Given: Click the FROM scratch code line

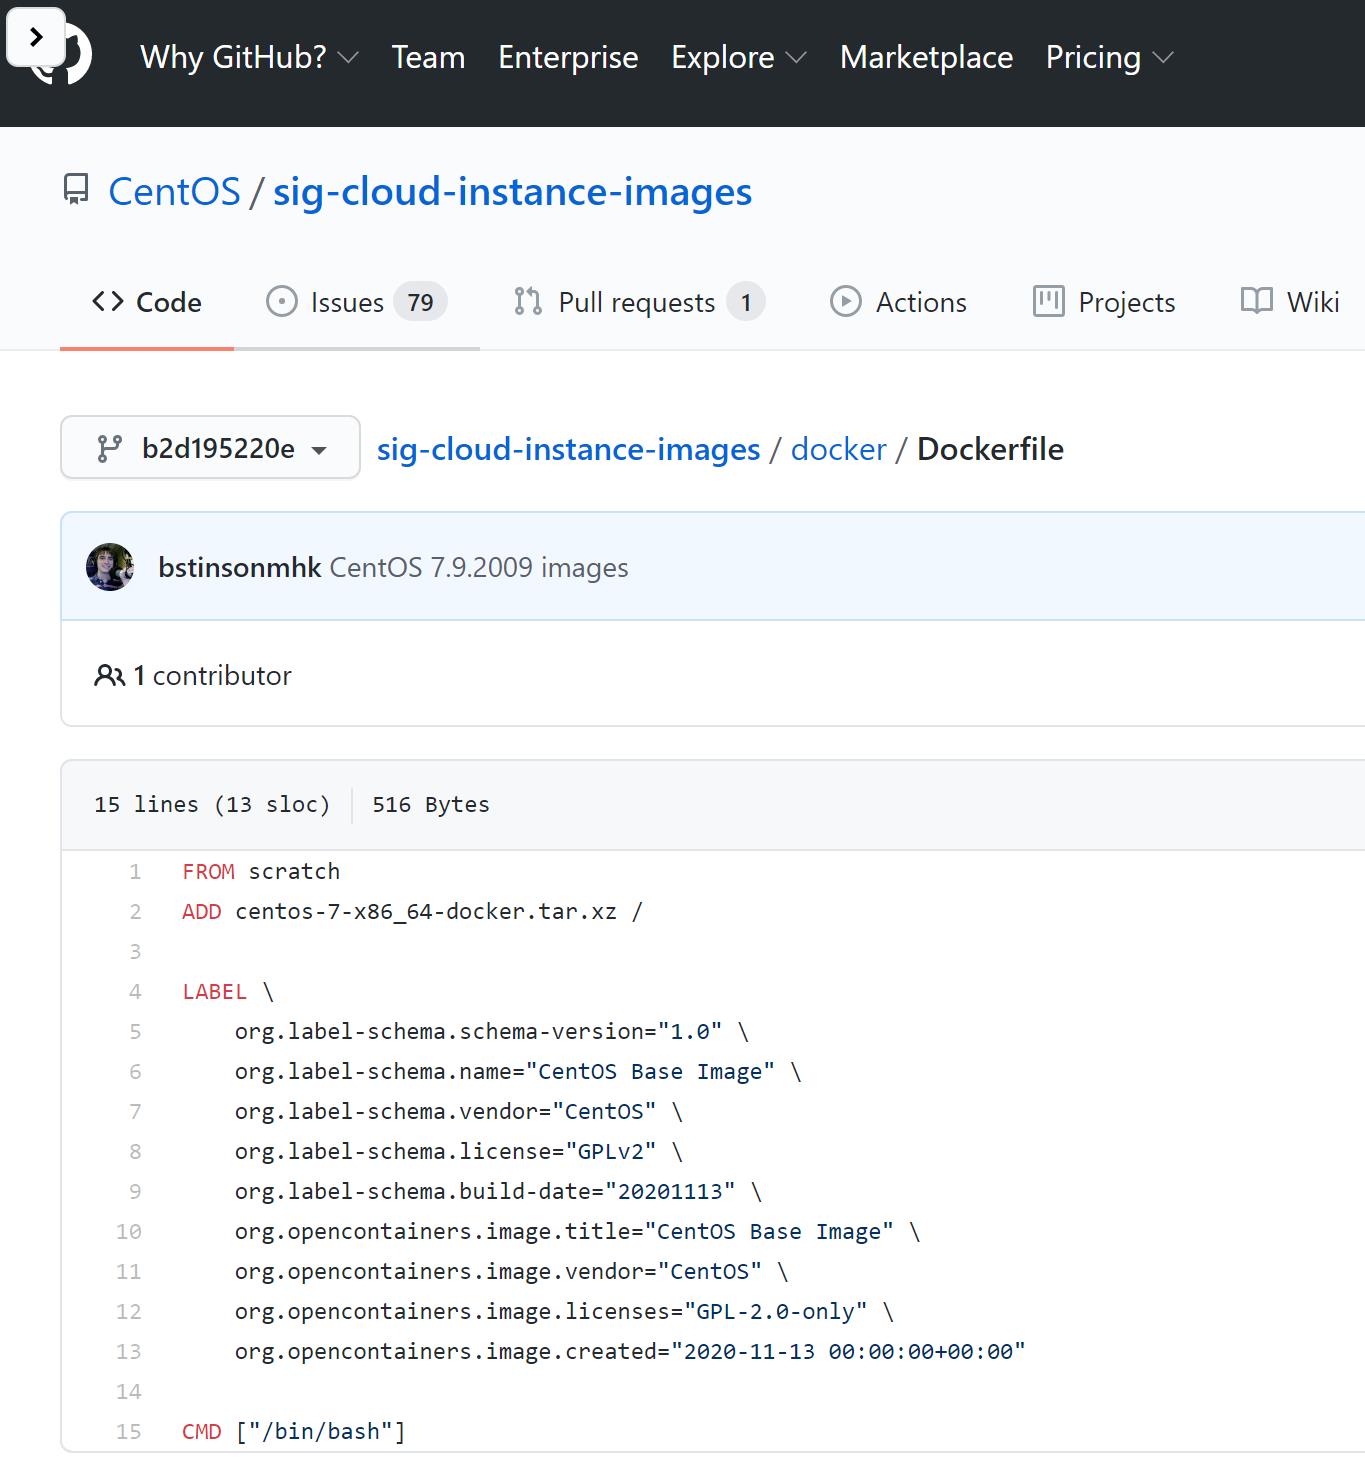Looking at the screenshot, I should click(261, 871).
